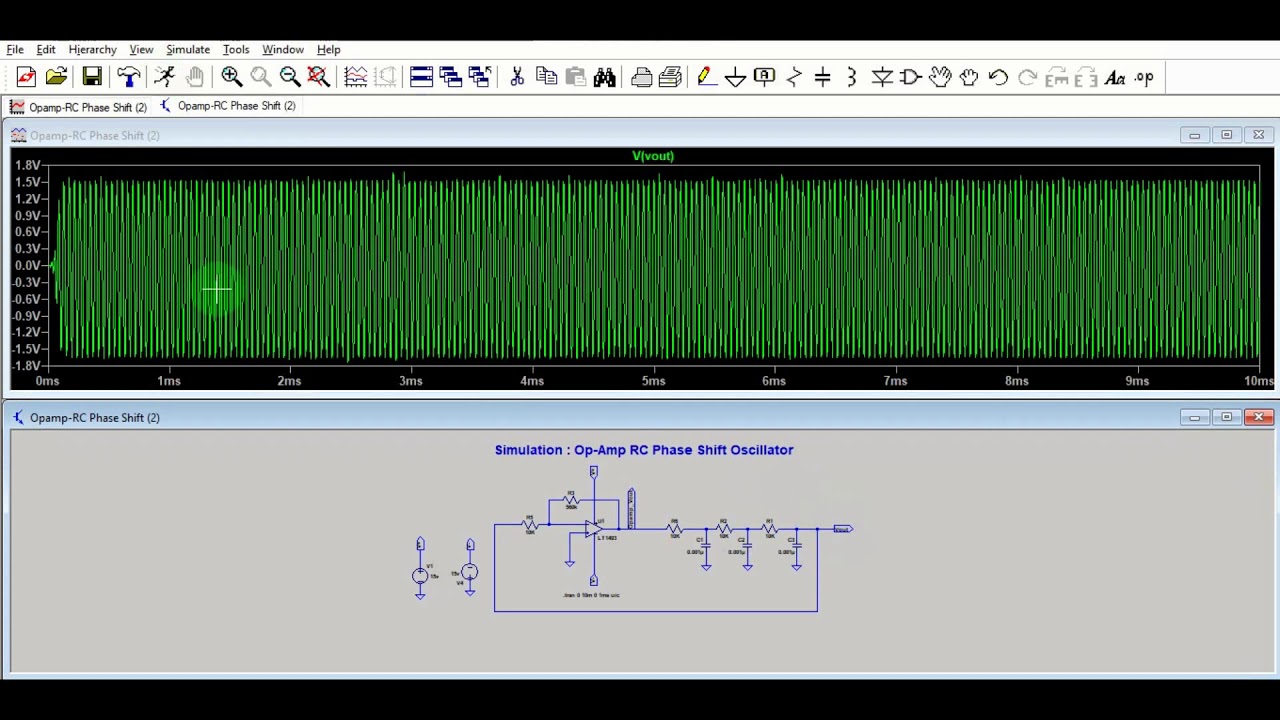Switch to the schematic Opamp-RC Phase Shift tab
1280x720 pixels.
[229, 106]
